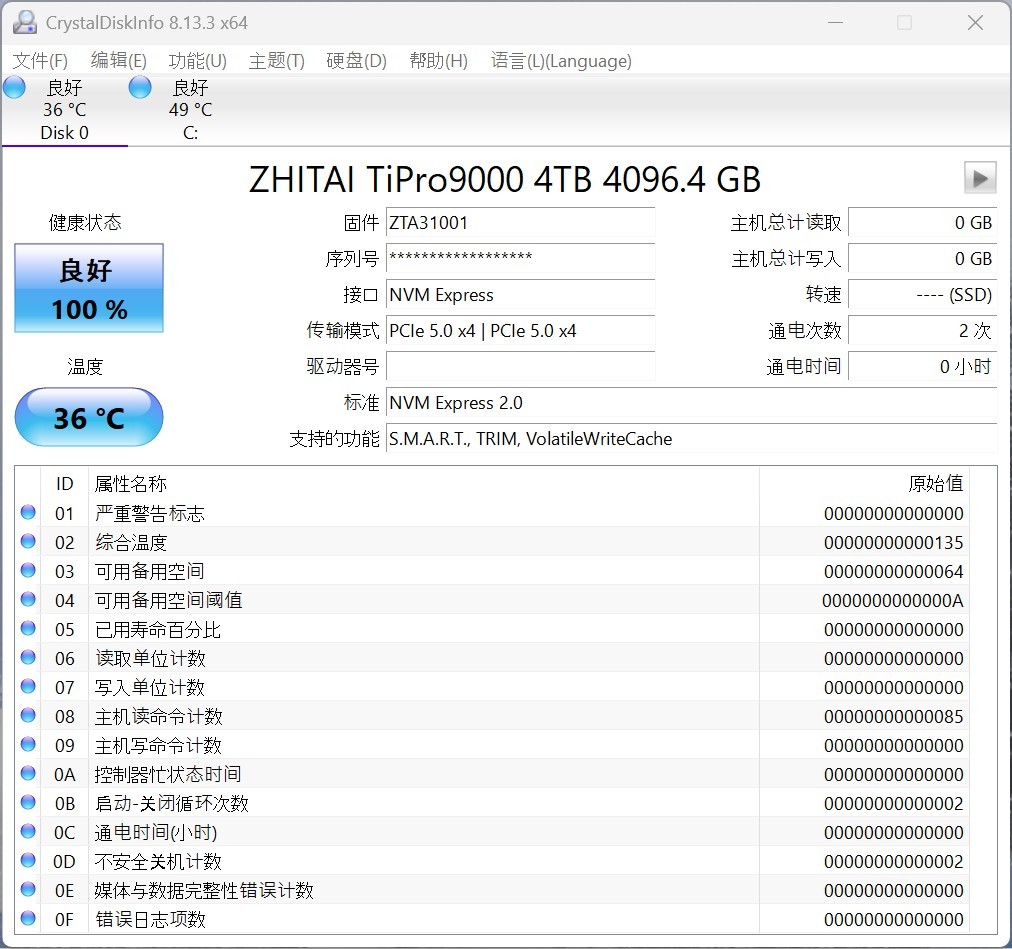Click the 36 °C temperature button
The width and height of the screenshot is (1012, 949).
click(x=89, y=417)
